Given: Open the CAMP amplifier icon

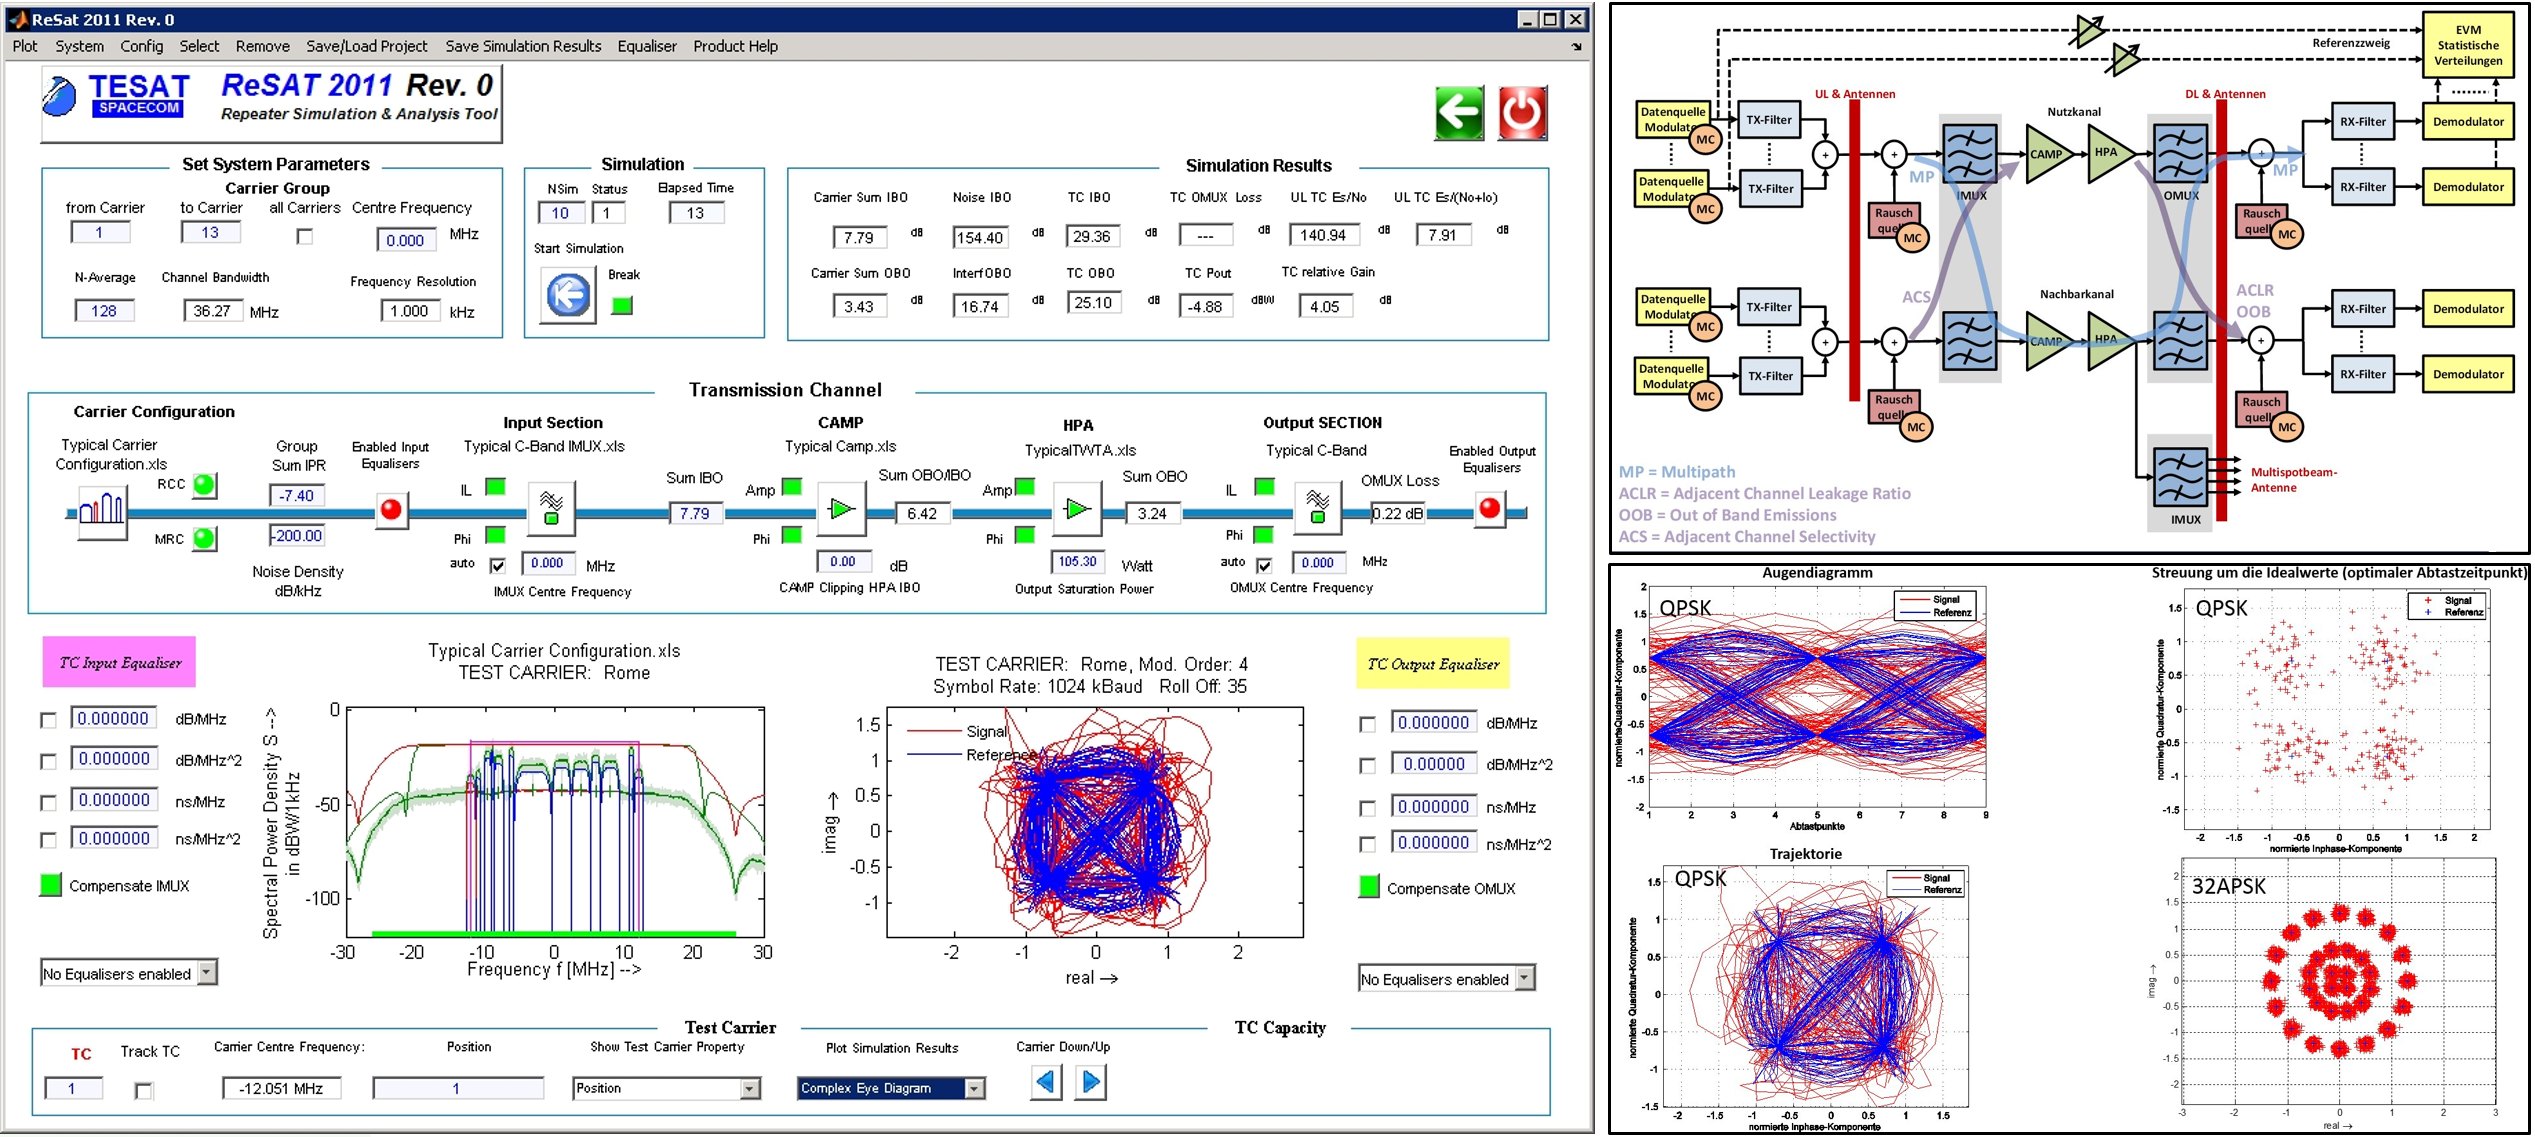Looking at the screenshot, I should coord(842,509).
